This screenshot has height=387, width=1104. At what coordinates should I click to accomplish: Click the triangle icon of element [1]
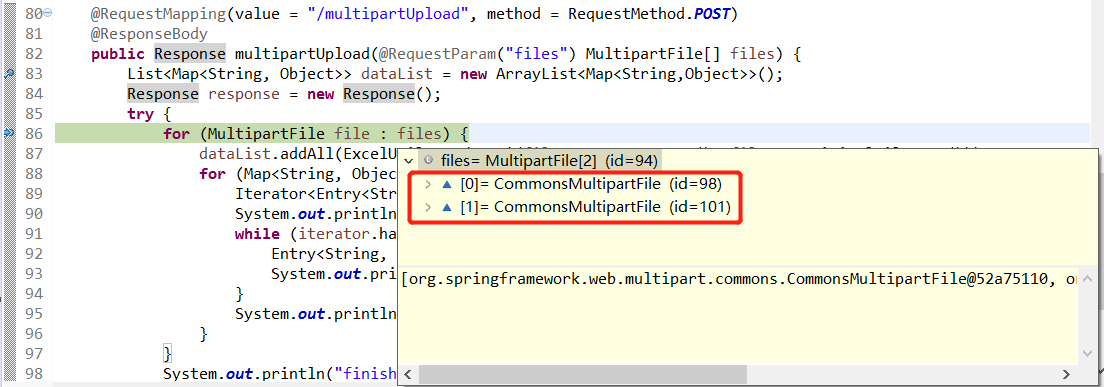tap(446, 207)
